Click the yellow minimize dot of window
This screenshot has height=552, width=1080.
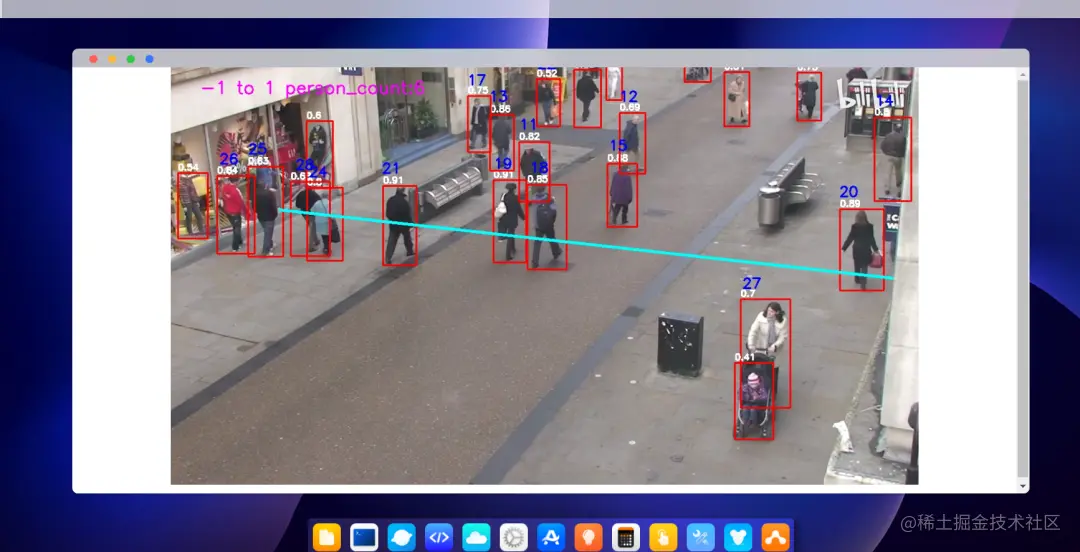(x=112, y=59)
